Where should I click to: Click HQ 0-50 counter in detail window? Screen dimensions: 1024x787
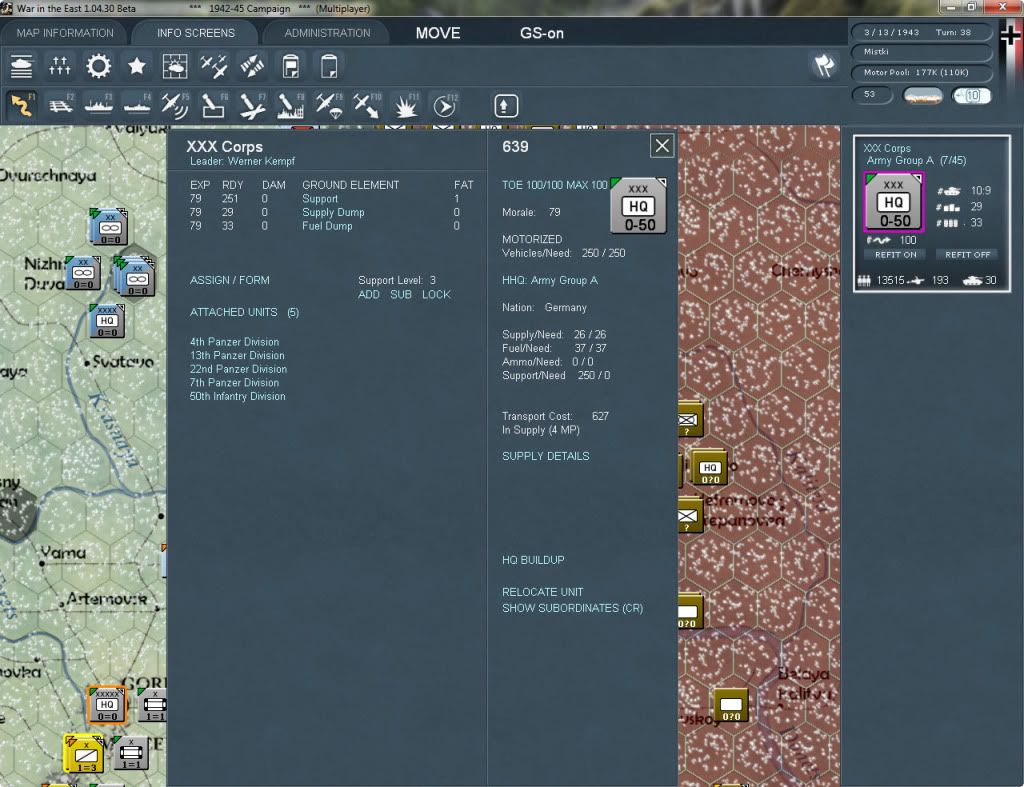click(x=638, y=205)
